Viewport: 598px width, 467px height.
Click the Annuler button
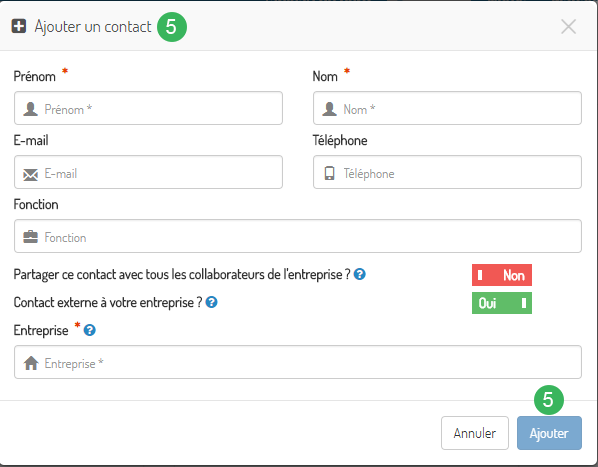click(x=475, y=433)
